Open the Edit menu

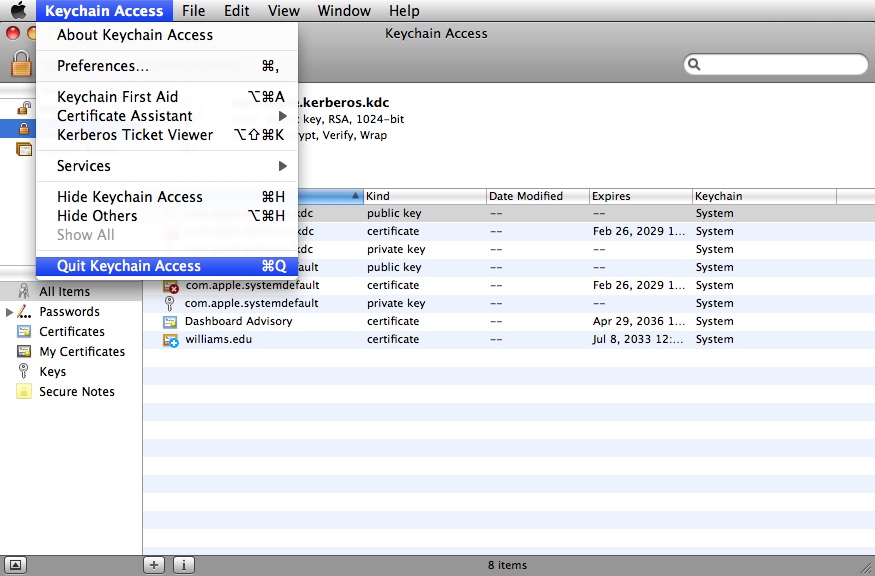click(x=237, y=11)
